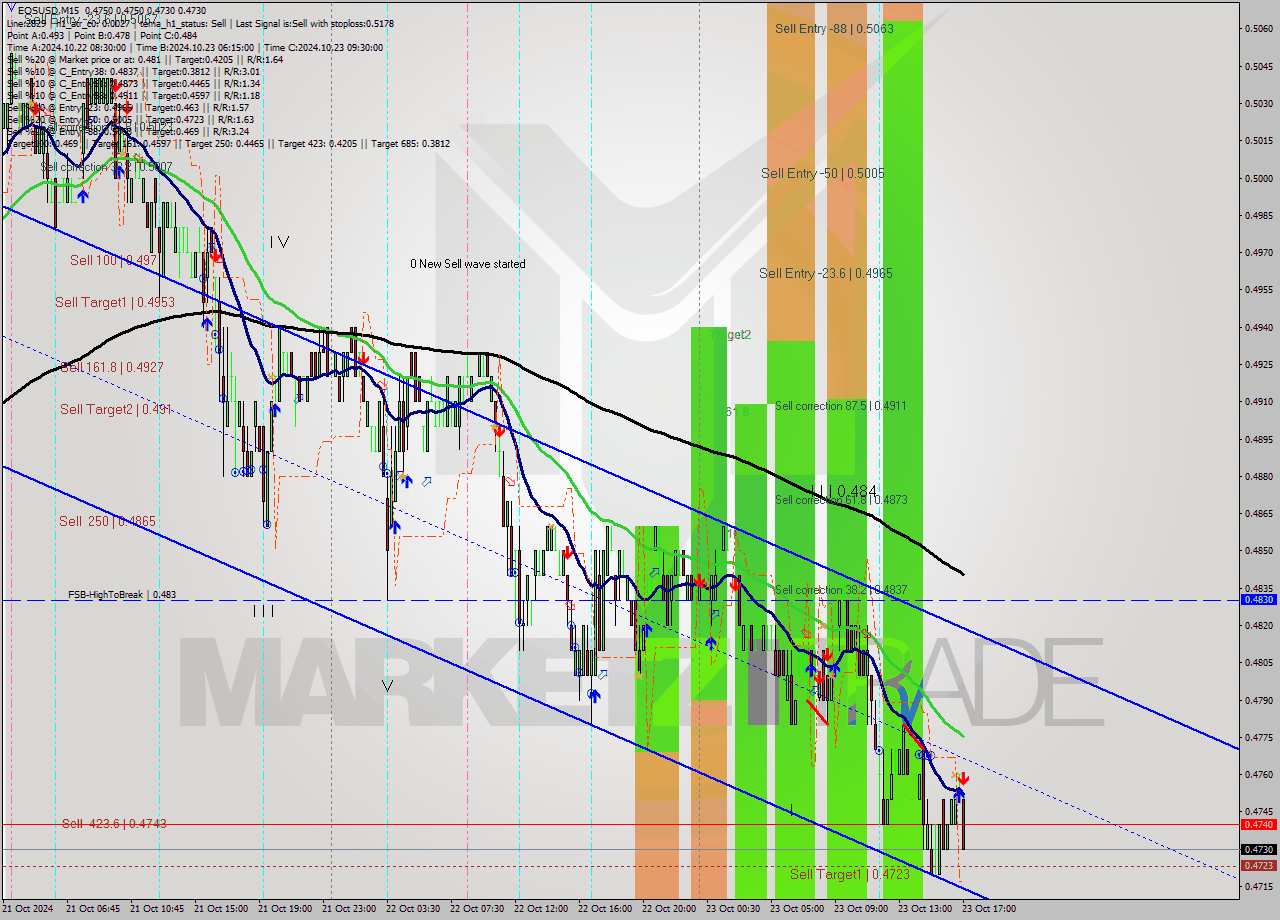Click the 'I V' wave label
Screen dimensions: 1280x920
click(279, 241)
